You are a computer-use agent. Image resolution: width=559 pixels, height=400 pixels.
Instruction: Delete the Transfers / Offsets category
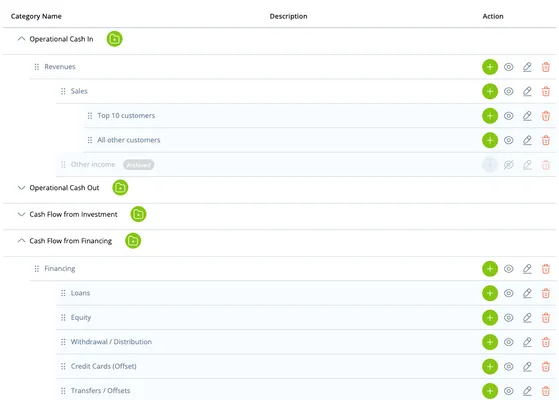tap(546, 391)
